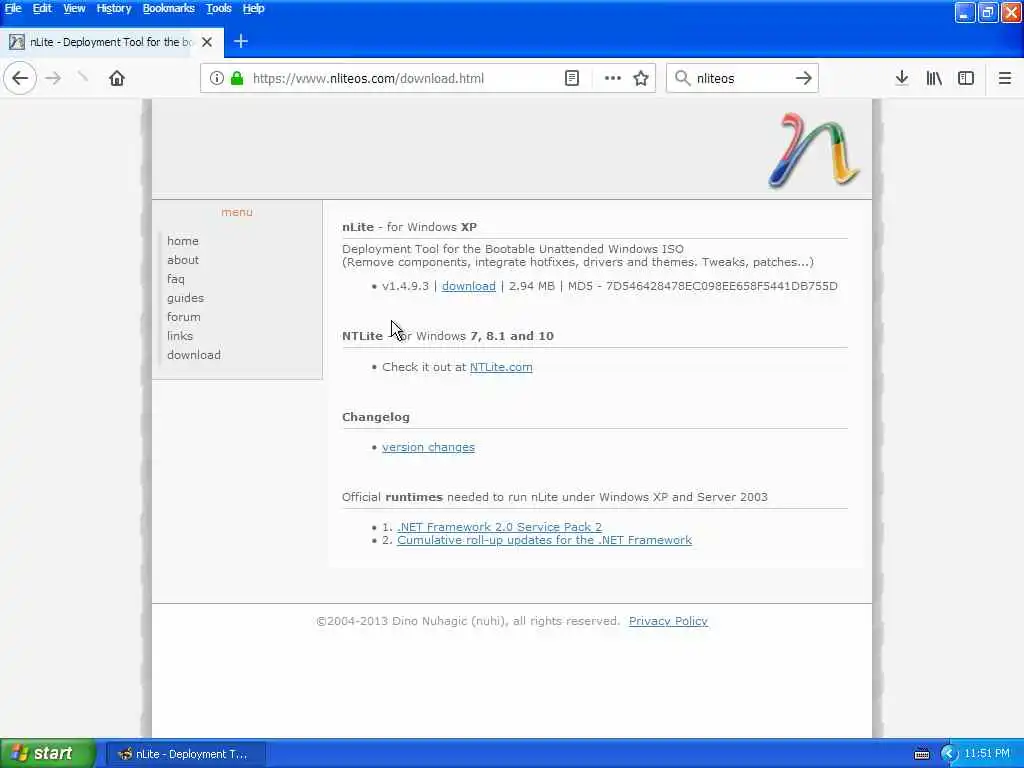Click the green padlock security icon
The image size is (1024, 768).
click(237, 78)
